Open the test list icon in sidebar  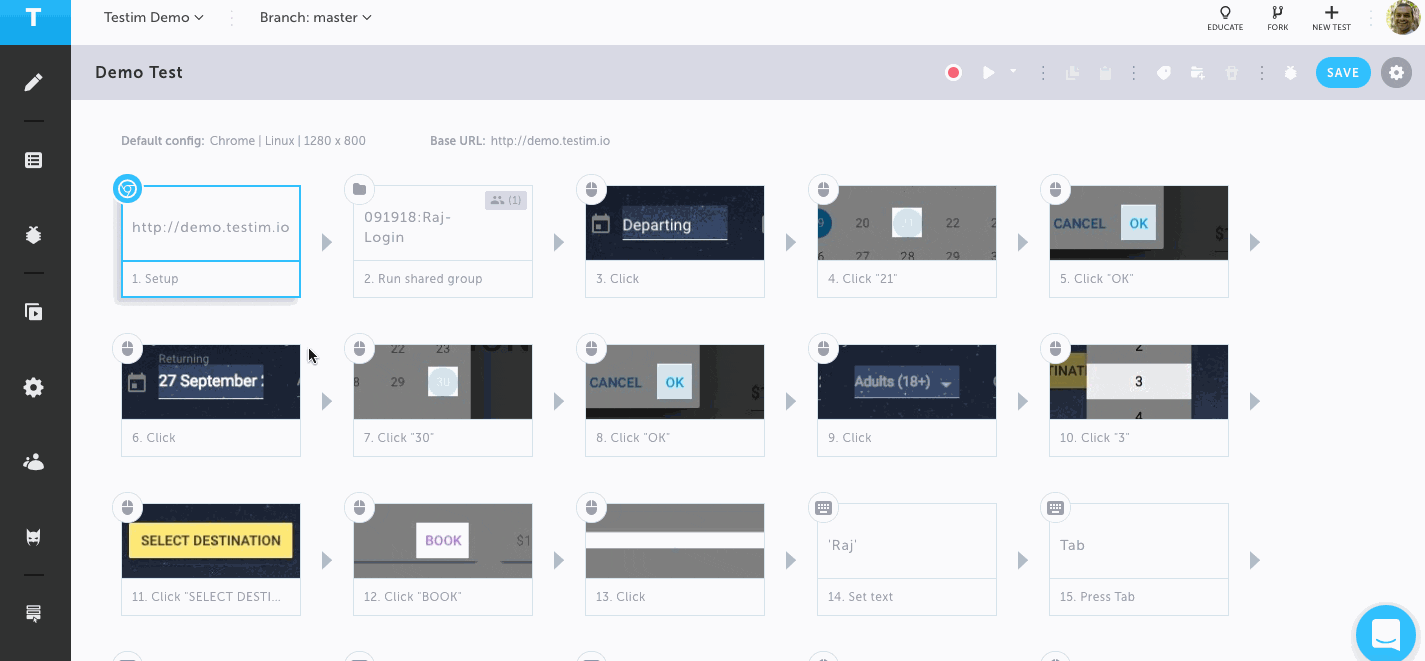[x=34, y=160]
